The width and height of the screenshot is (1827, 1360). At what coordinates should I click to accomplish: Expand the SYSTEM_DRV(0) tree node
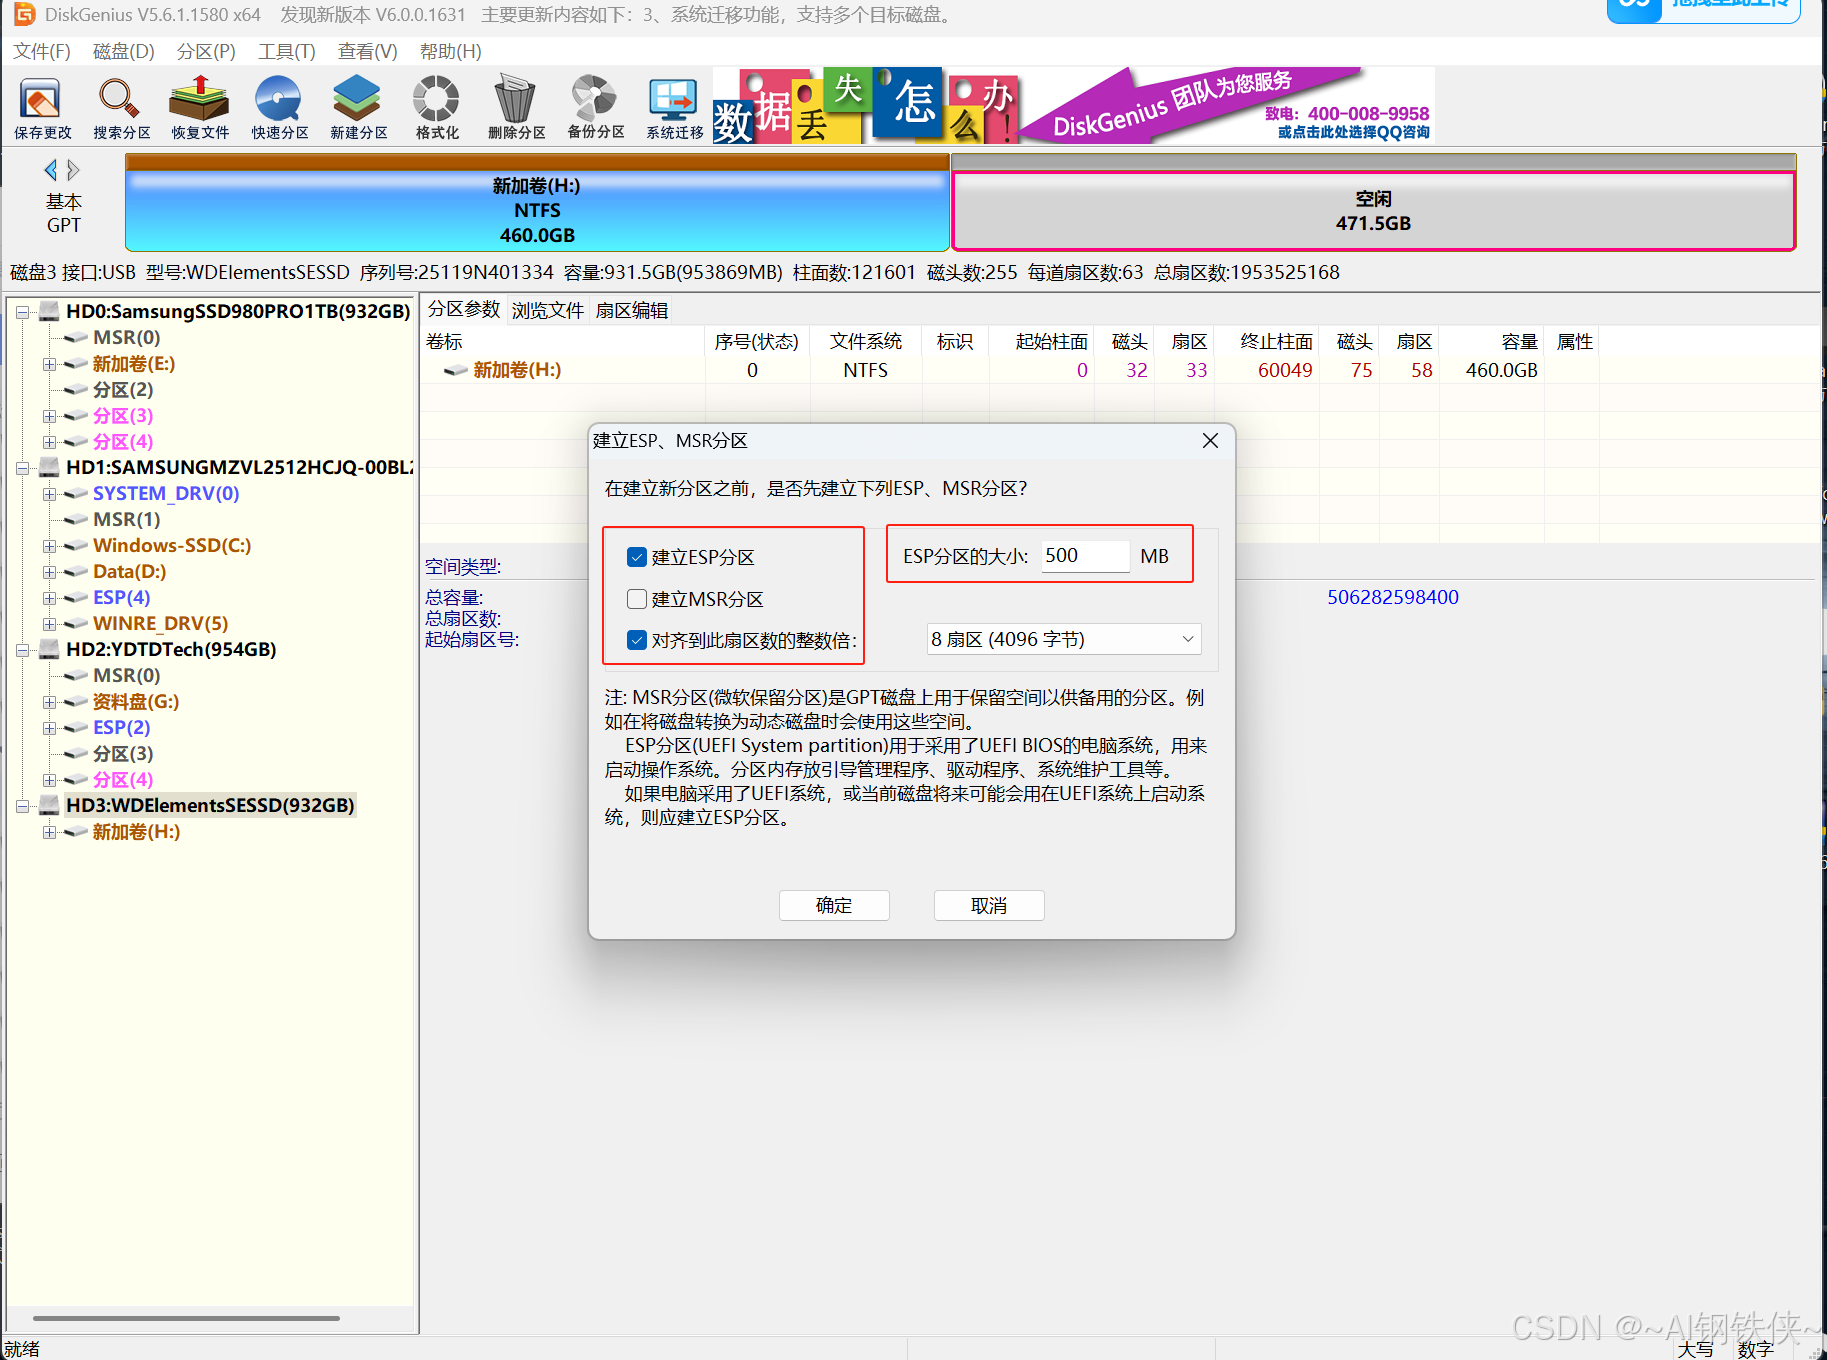(x=49, y=494)
